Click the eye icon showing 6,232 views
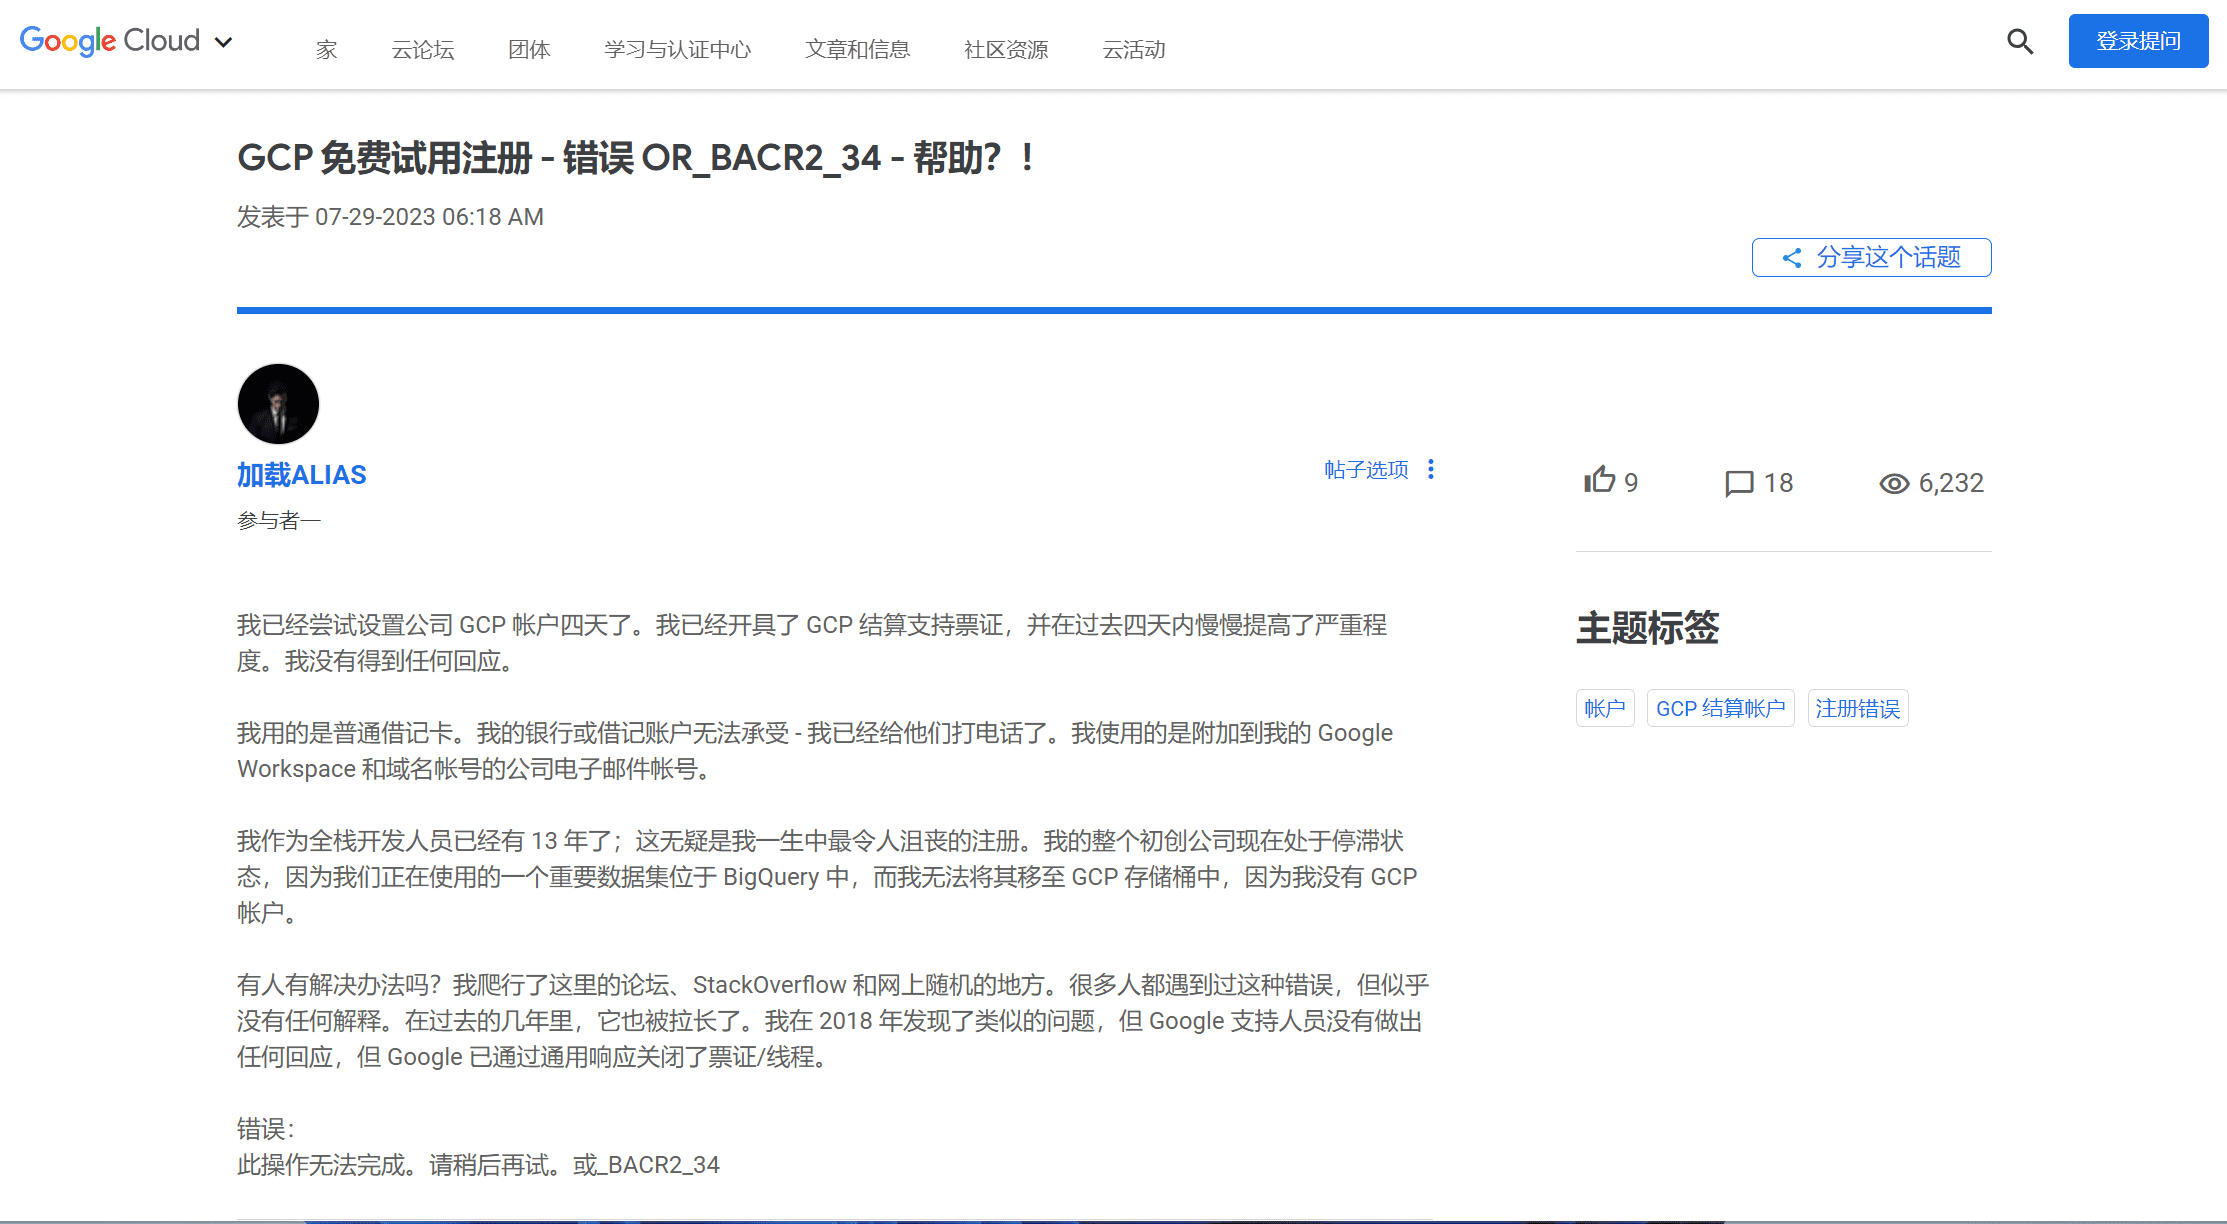Image resolution: width=2227 pixels, height=1224 pixels. point(1894,482)
